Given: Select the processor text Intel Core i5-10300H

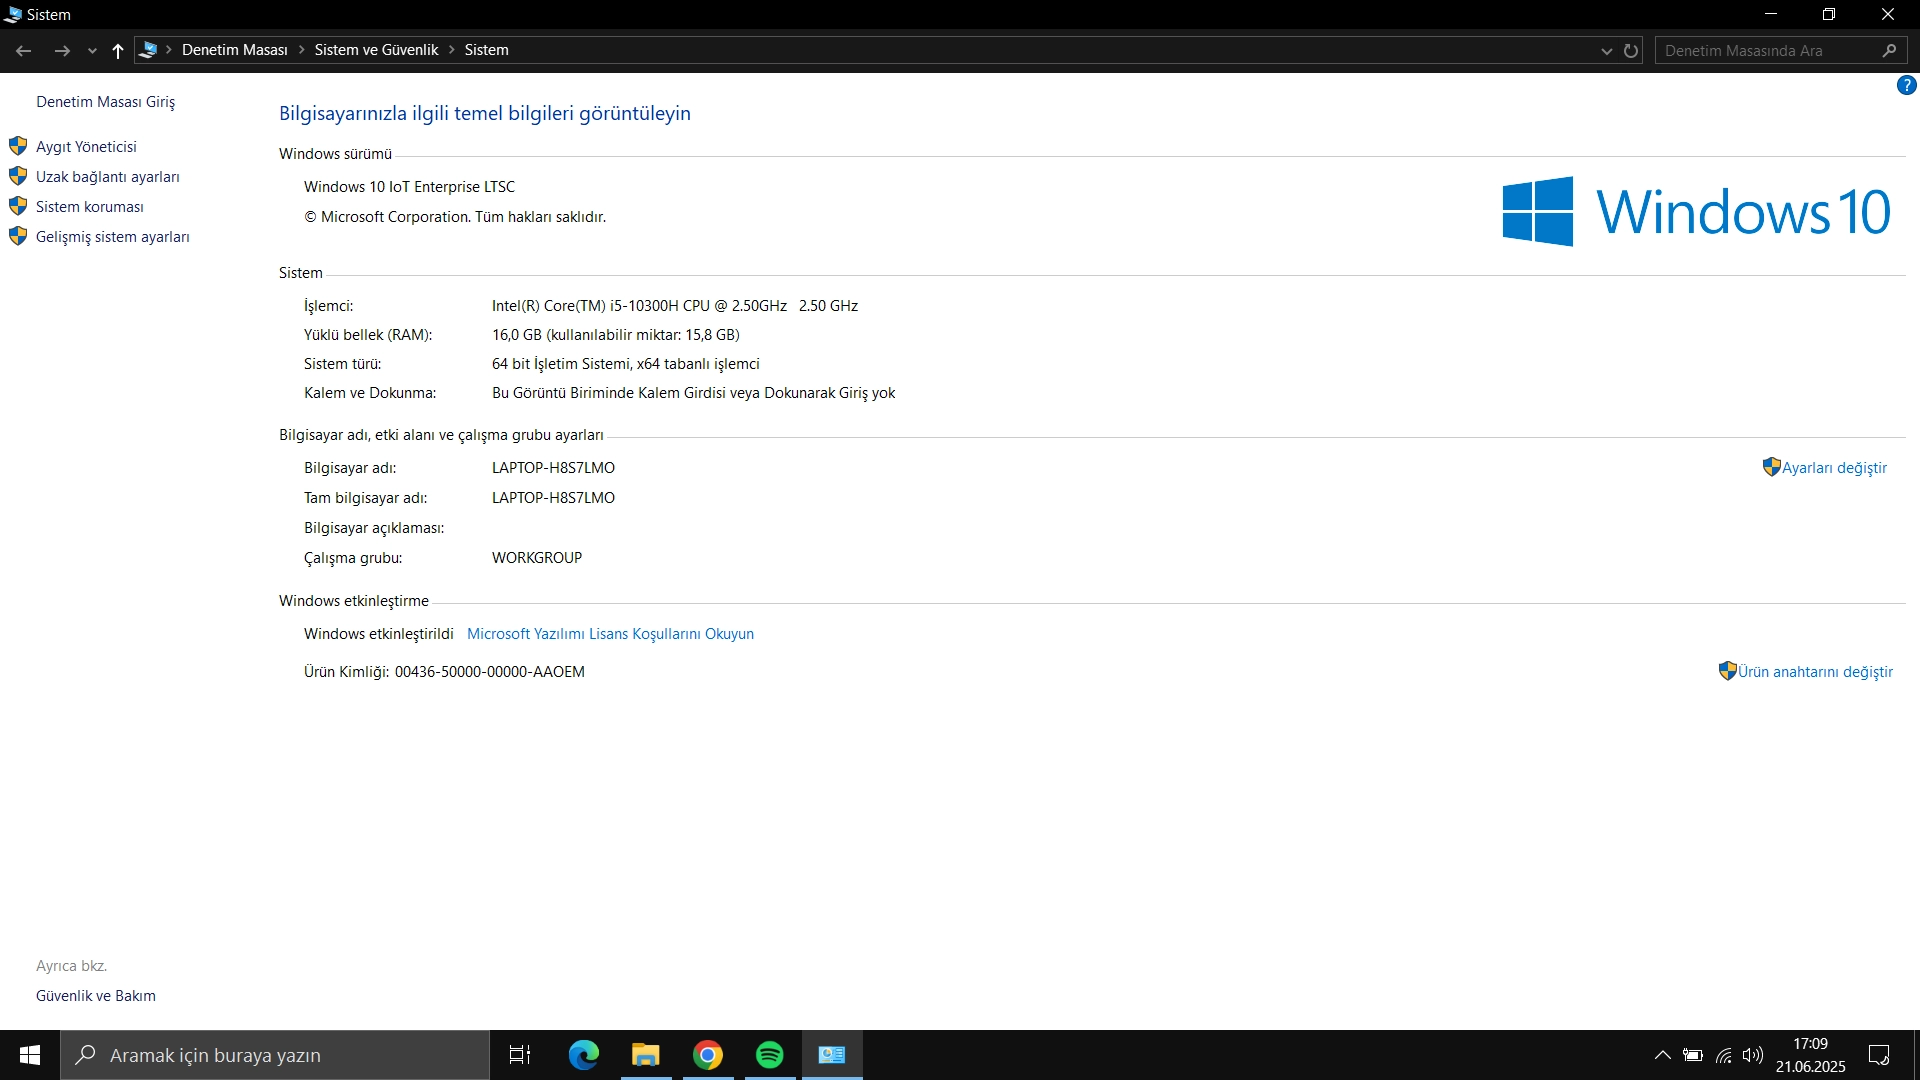Looking at the screenshot, I should click(x=675, y=306).
